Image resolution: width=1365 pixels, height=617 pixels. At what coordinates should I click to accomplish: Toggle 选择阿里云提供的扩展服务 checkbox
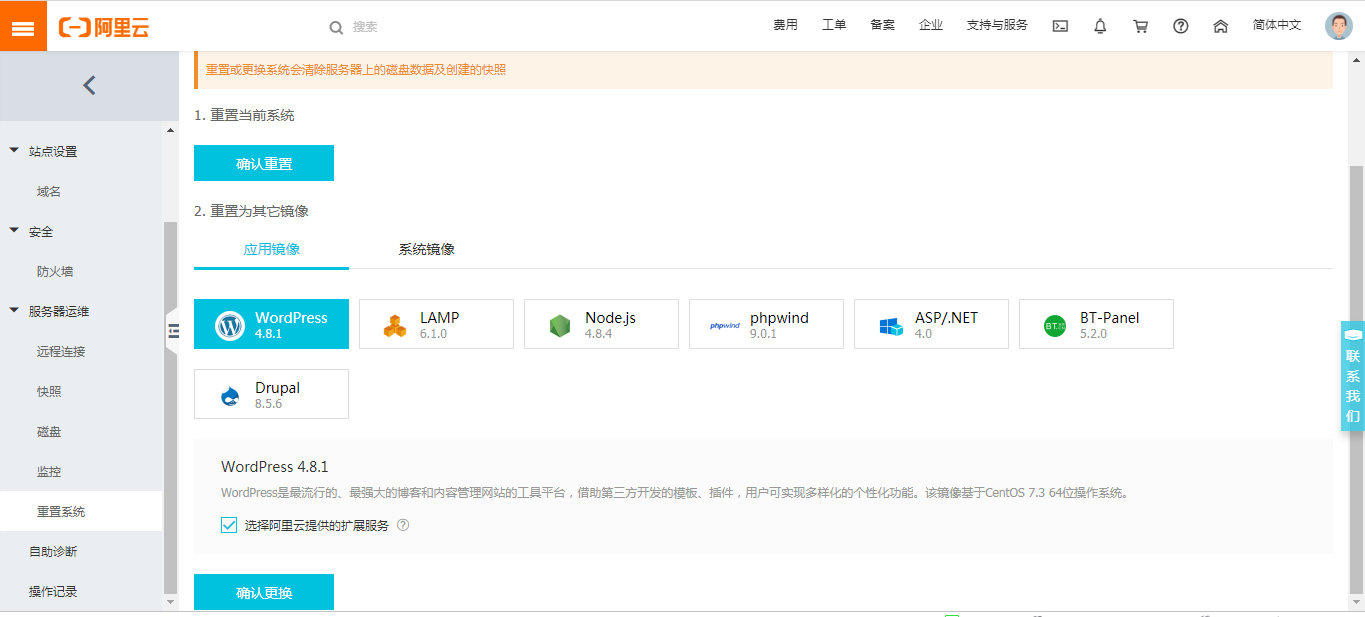tap(229, 525)
